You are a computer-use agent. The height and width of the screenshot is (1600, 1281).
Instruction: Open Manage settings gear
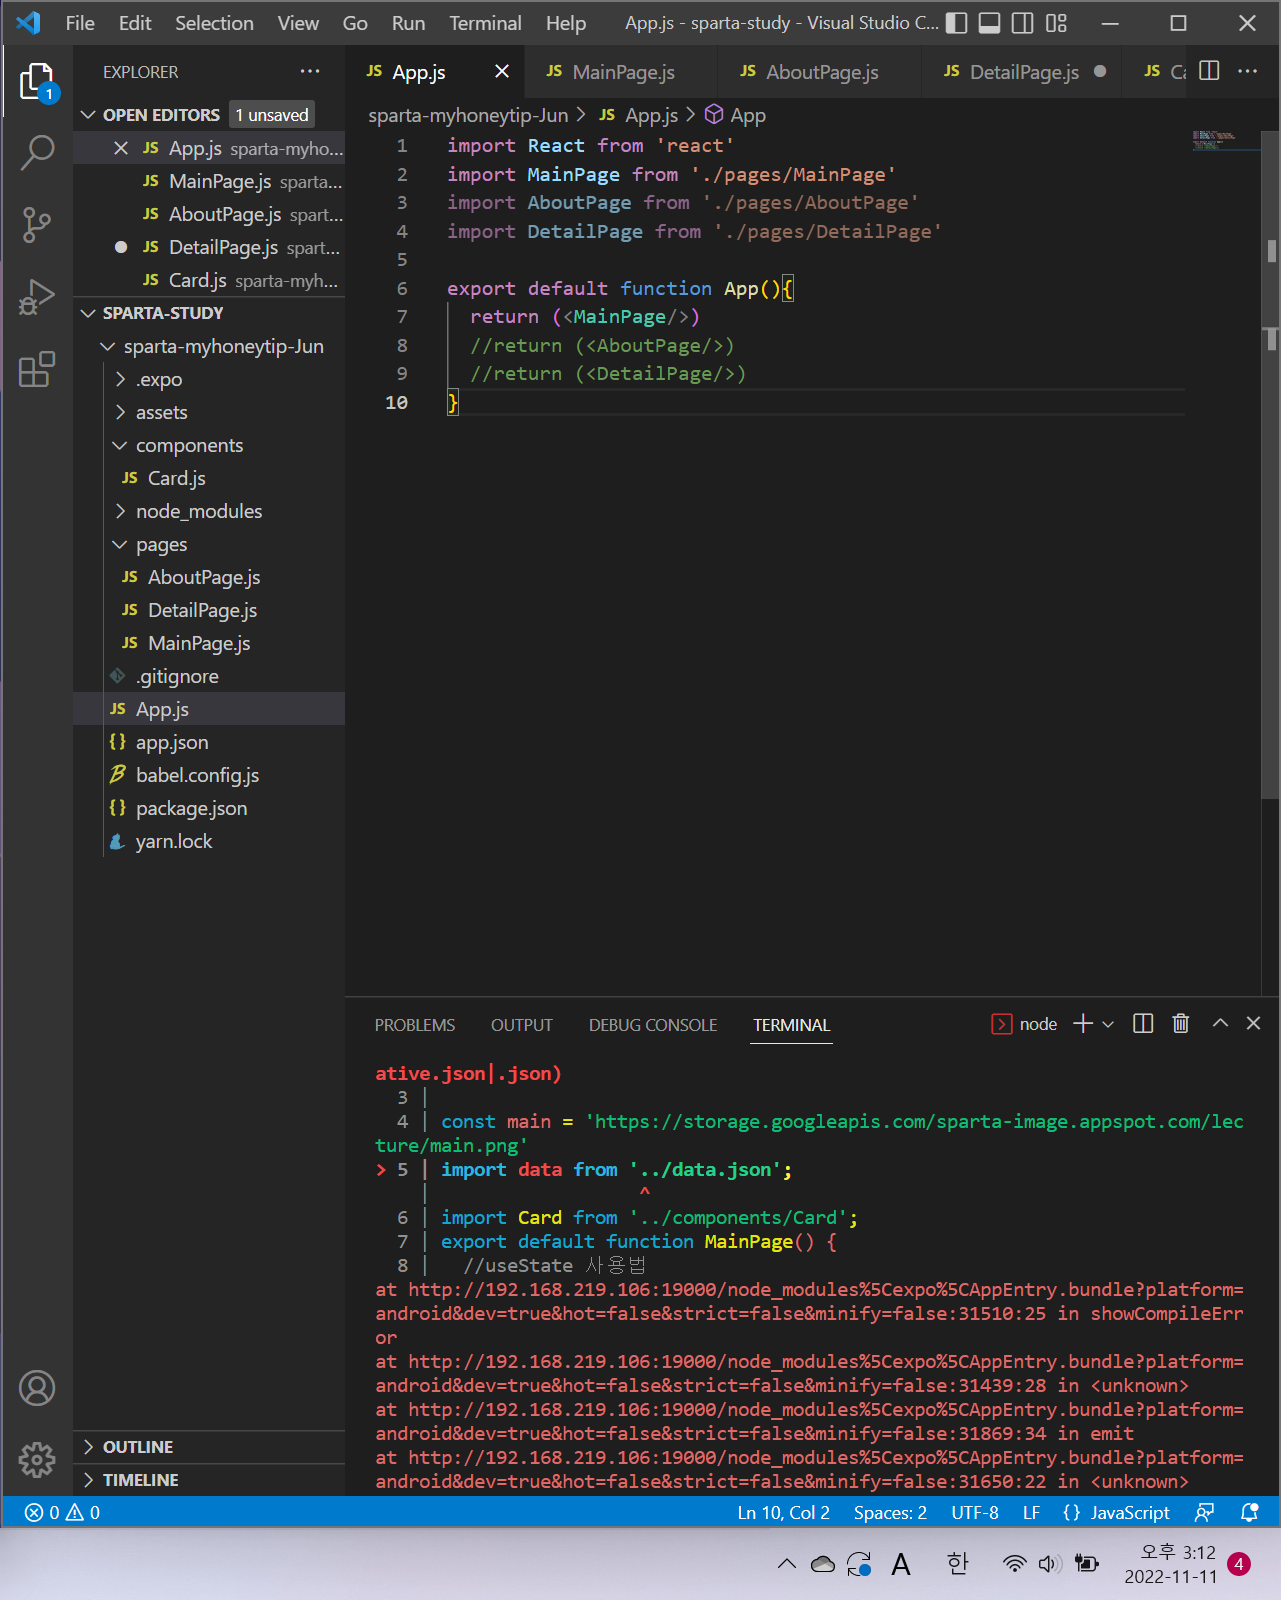37,1460
